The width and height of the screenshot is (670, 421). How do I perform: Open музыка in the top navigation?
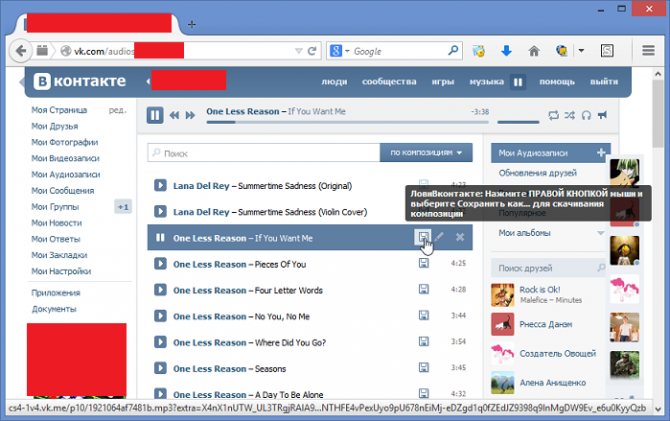[486, 82]
